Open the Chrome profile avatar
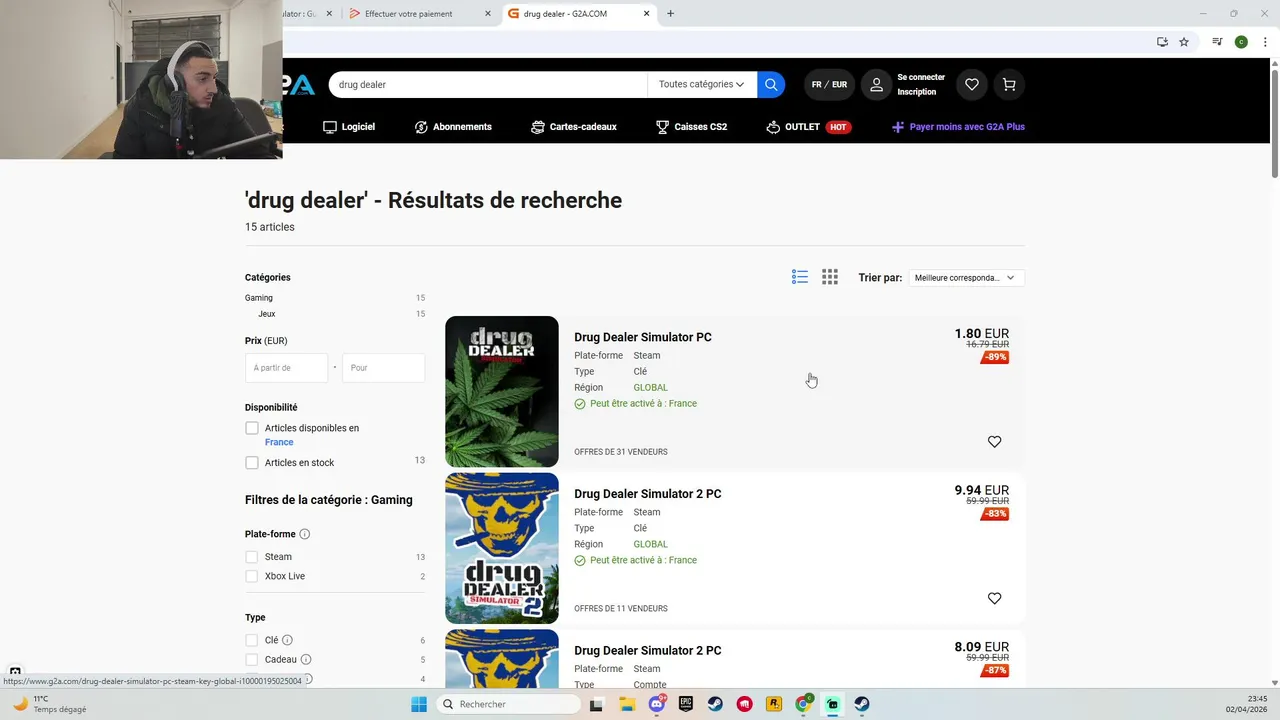 pos(1241,42)
